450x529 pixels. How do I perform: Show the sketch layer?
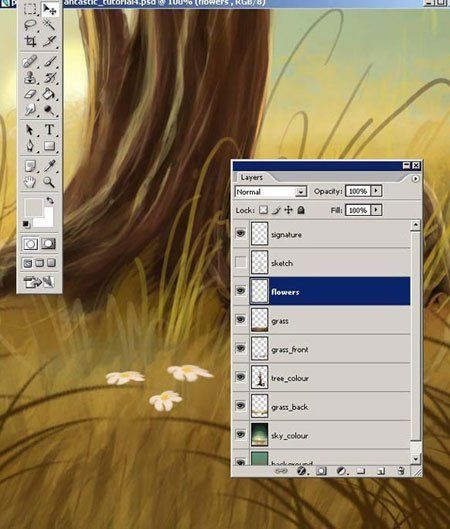coord(241,262)
